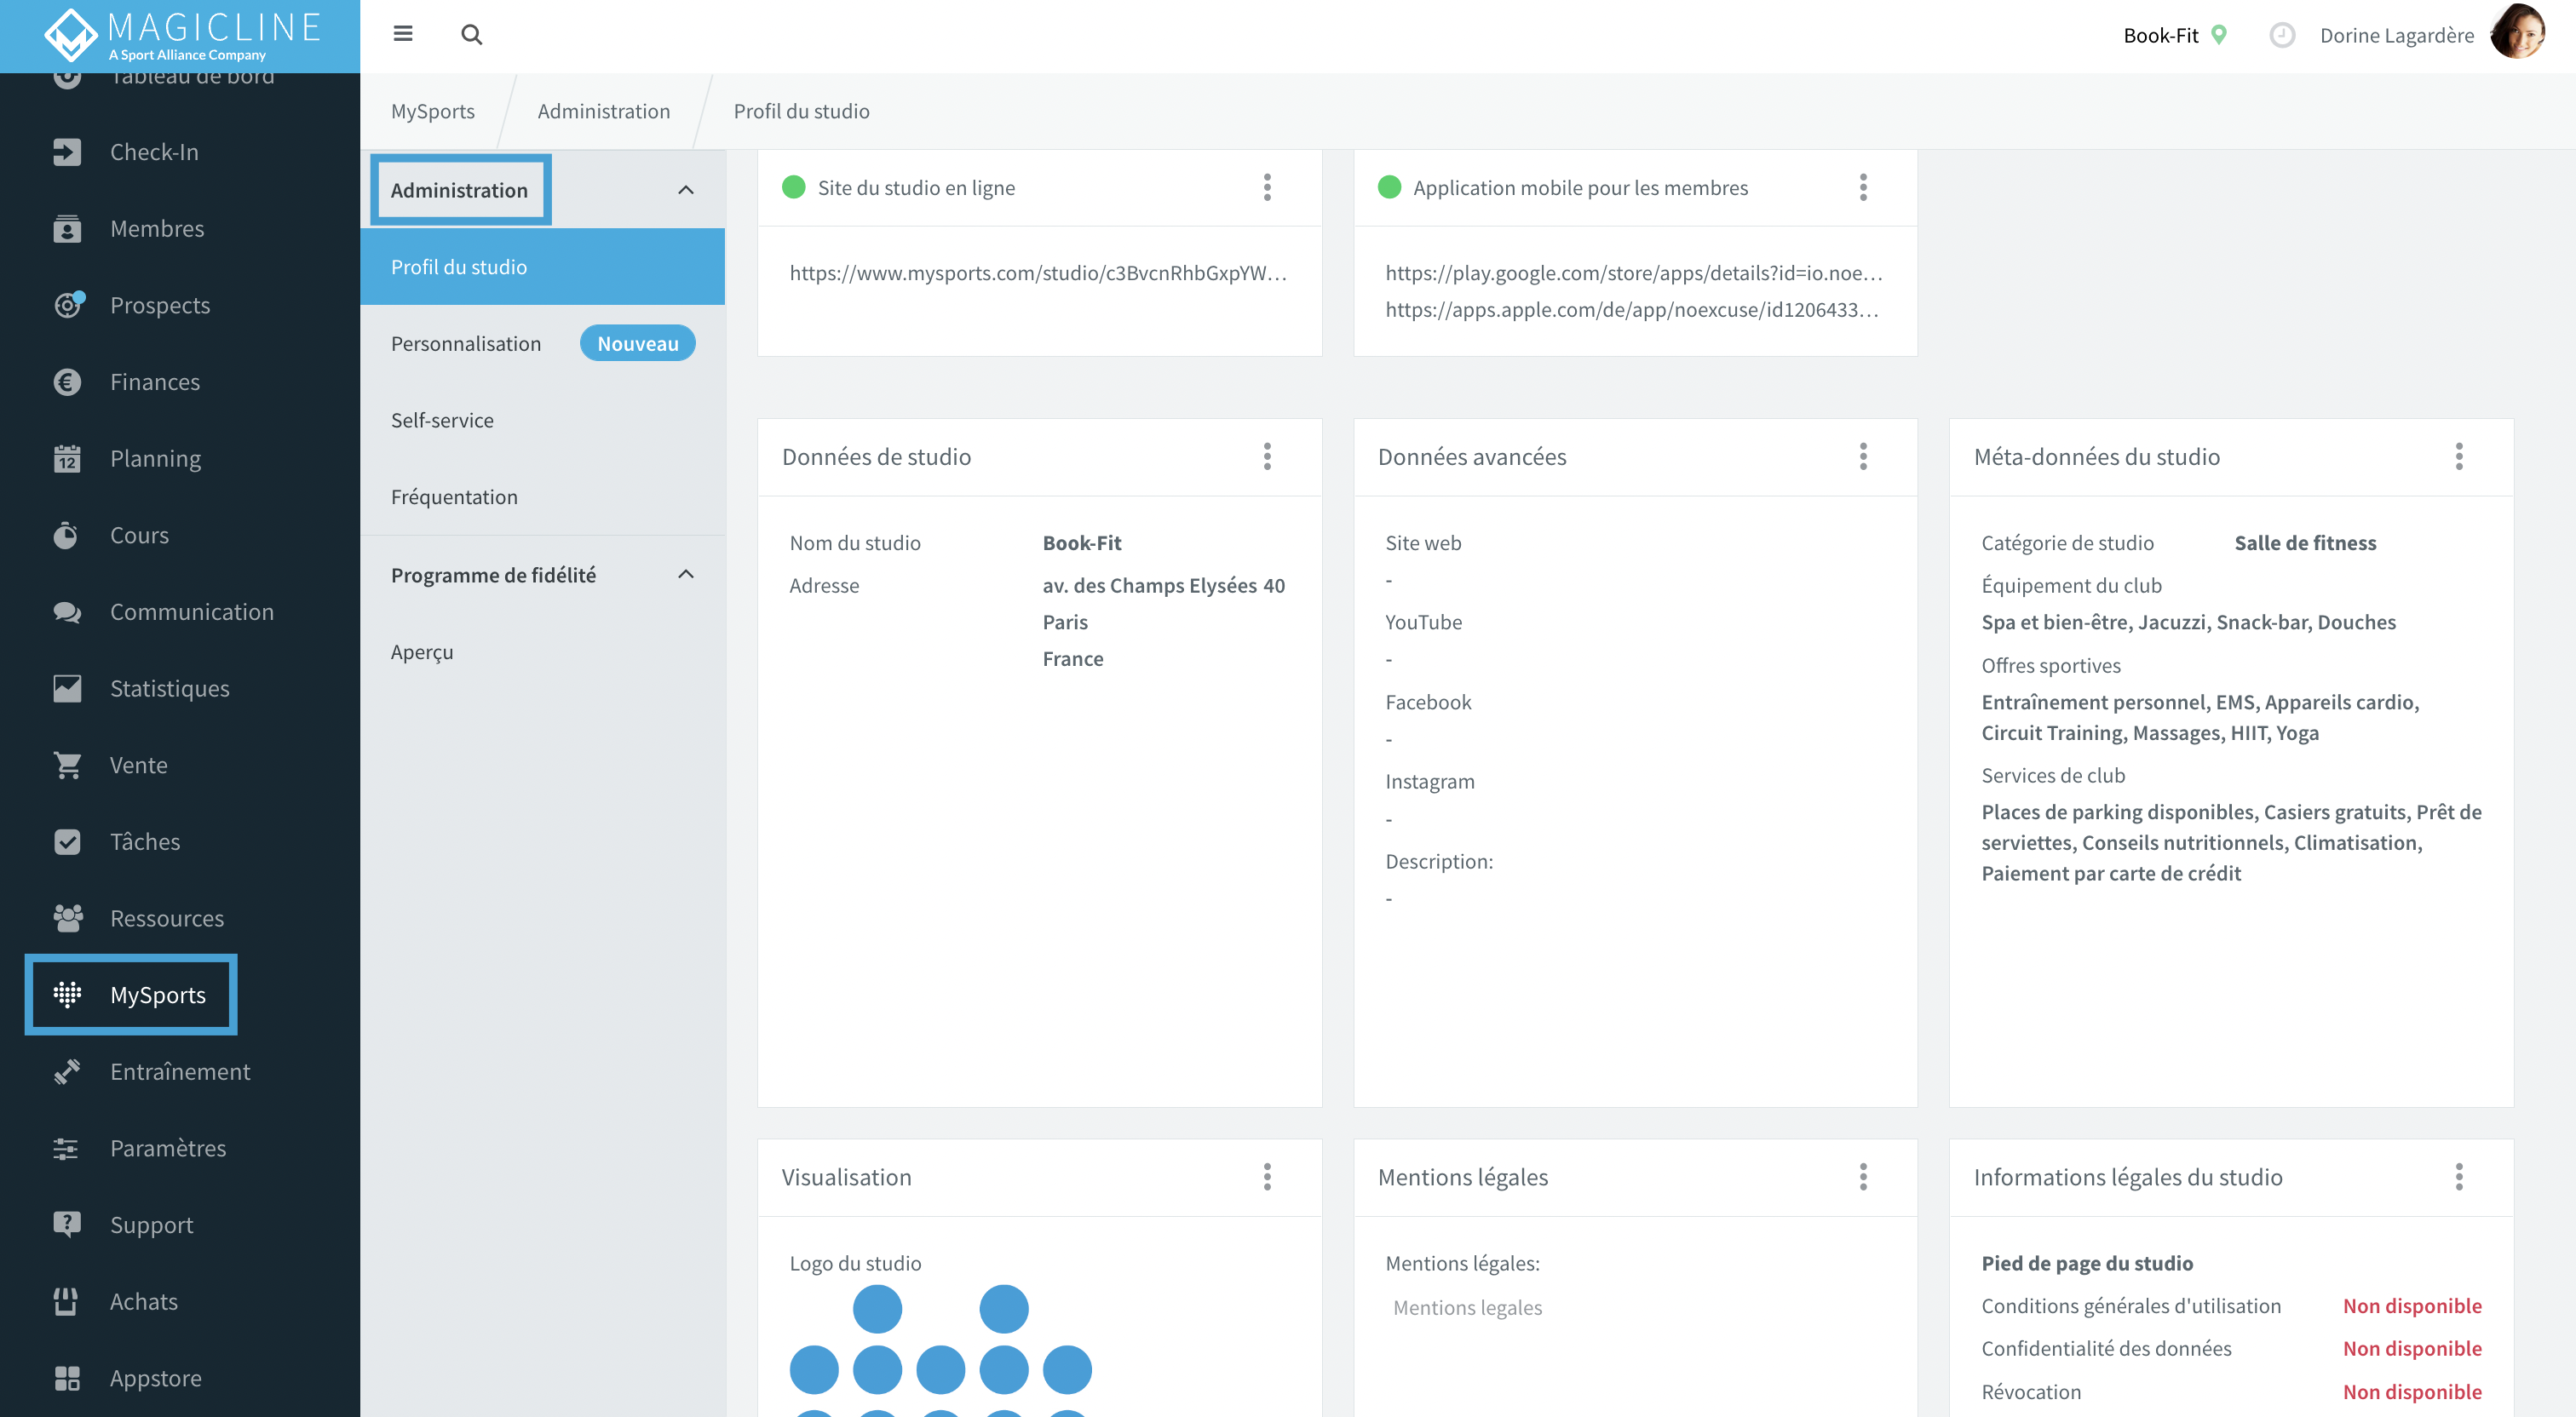This screenshot has height=1417, width=2576.
Task: Click the Achats store icon
Action: pos(67,1302)
